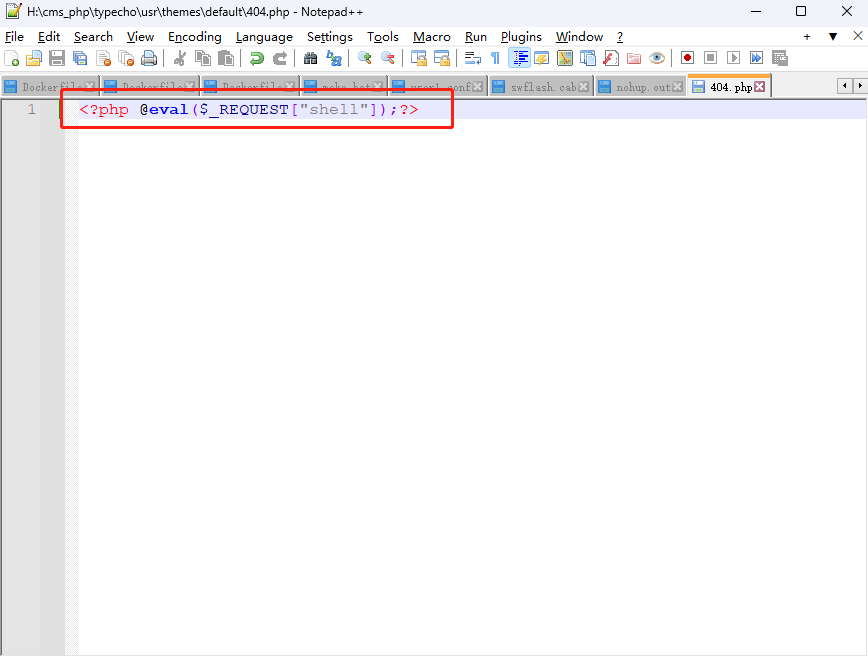
Task: Close the nohup.out tab
Action: click(x=677, y=87)
